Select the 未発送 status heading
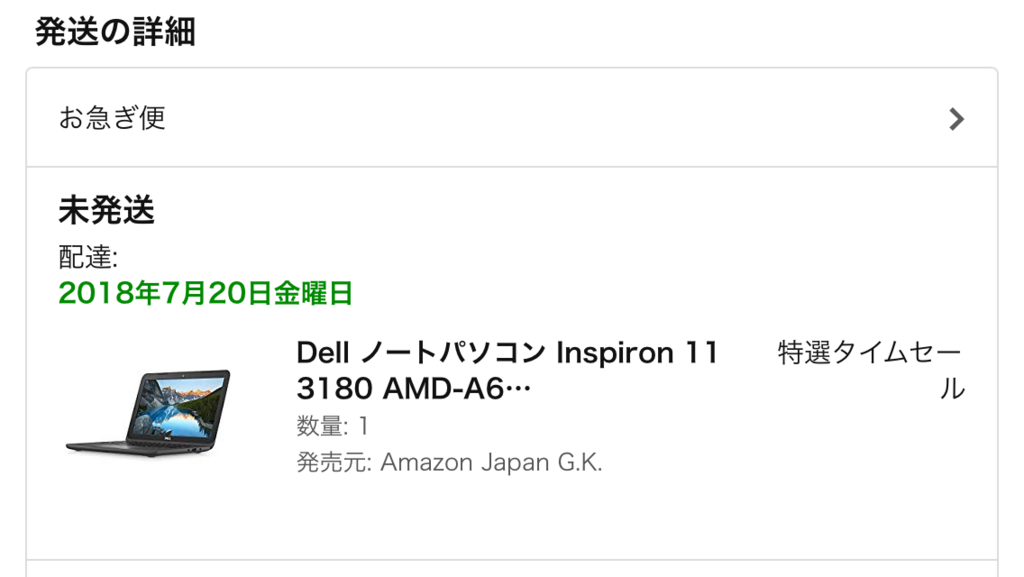 pos(106,210)
